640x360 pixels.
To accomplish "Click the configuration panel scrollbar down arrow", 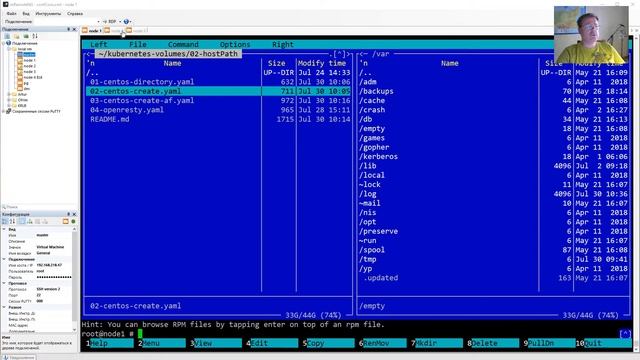I will (74, 329).
